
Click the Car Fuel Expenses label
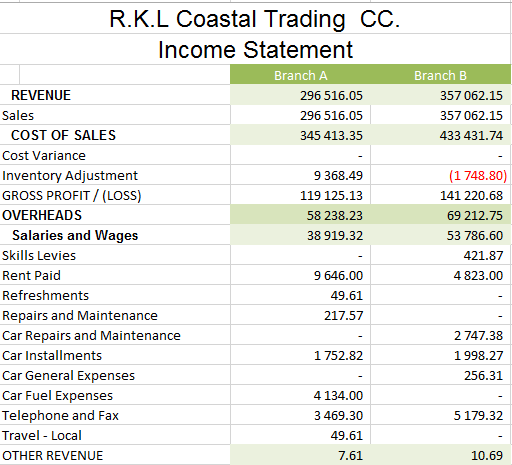coord(57,396)
